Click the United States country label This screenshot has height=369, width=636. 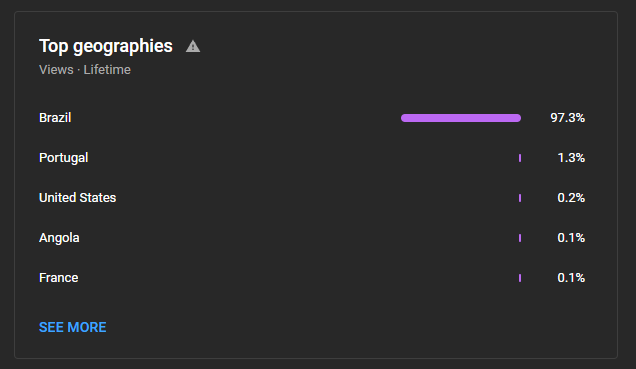click(x=77, y=197)
